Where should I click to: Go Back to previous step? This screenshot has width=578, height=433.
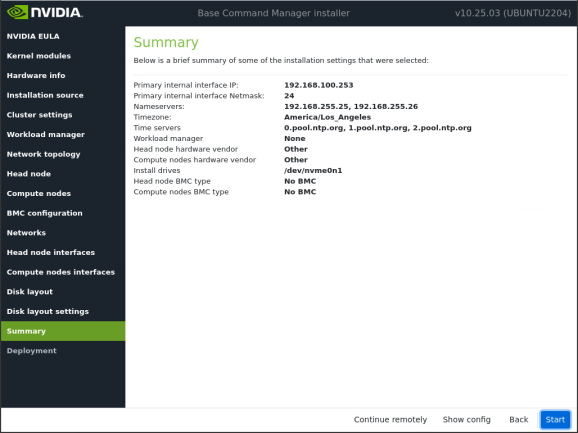(x=519, y=419)
